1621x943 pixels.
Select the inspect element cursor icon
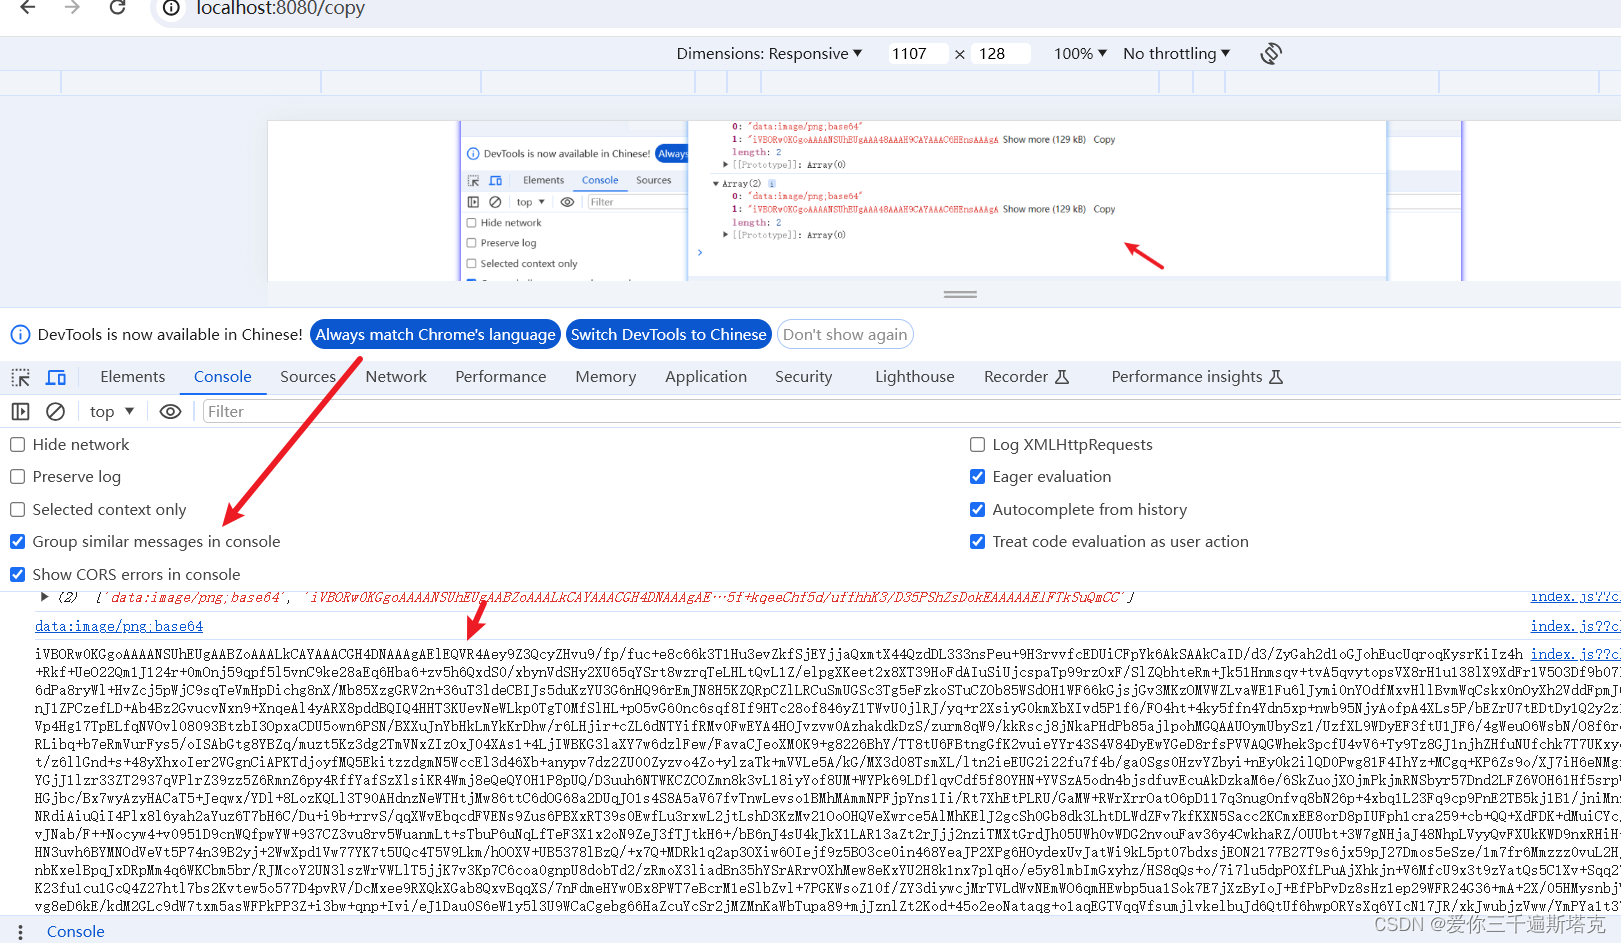coord(20,377)
